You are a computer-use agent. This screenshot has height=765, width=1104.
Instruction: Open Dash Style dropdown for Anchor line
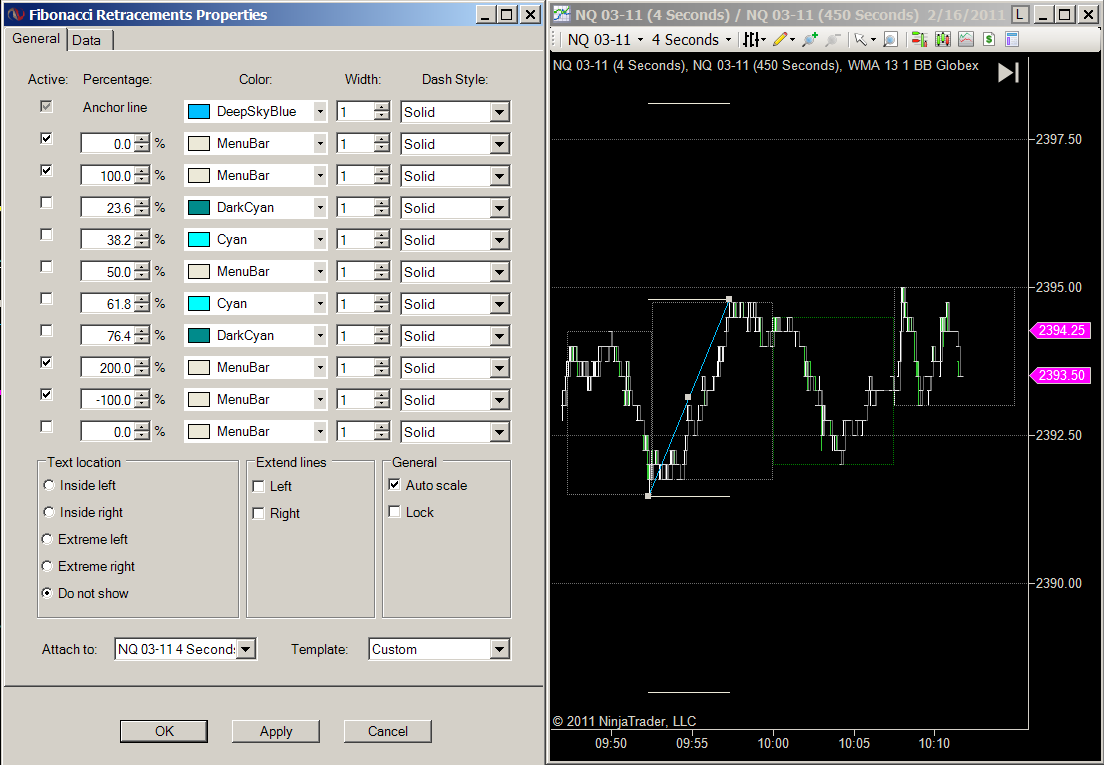(x=500, y=112)
